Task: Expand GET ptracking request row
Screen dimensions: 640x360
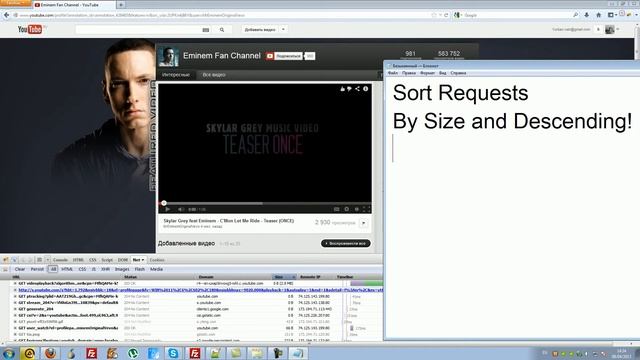Action: [x=15, y=296]
